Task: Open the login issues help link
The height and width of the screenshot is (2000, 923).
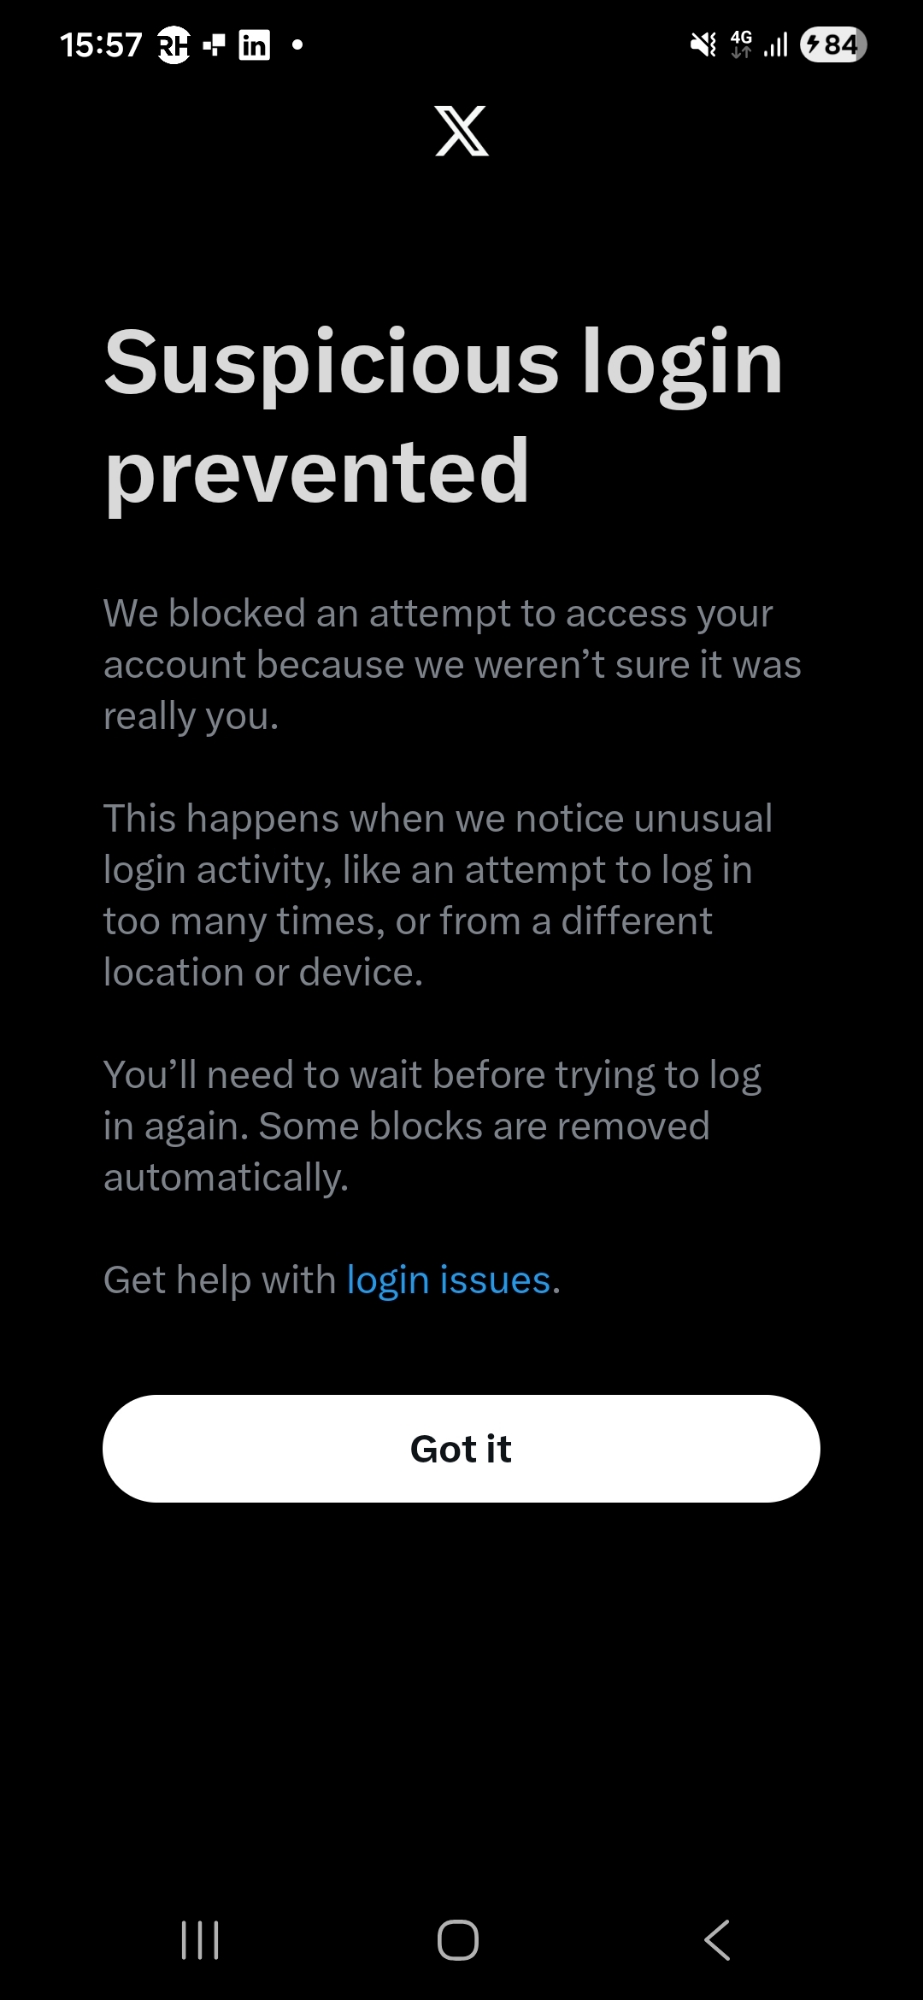Action: point(449,1280)
